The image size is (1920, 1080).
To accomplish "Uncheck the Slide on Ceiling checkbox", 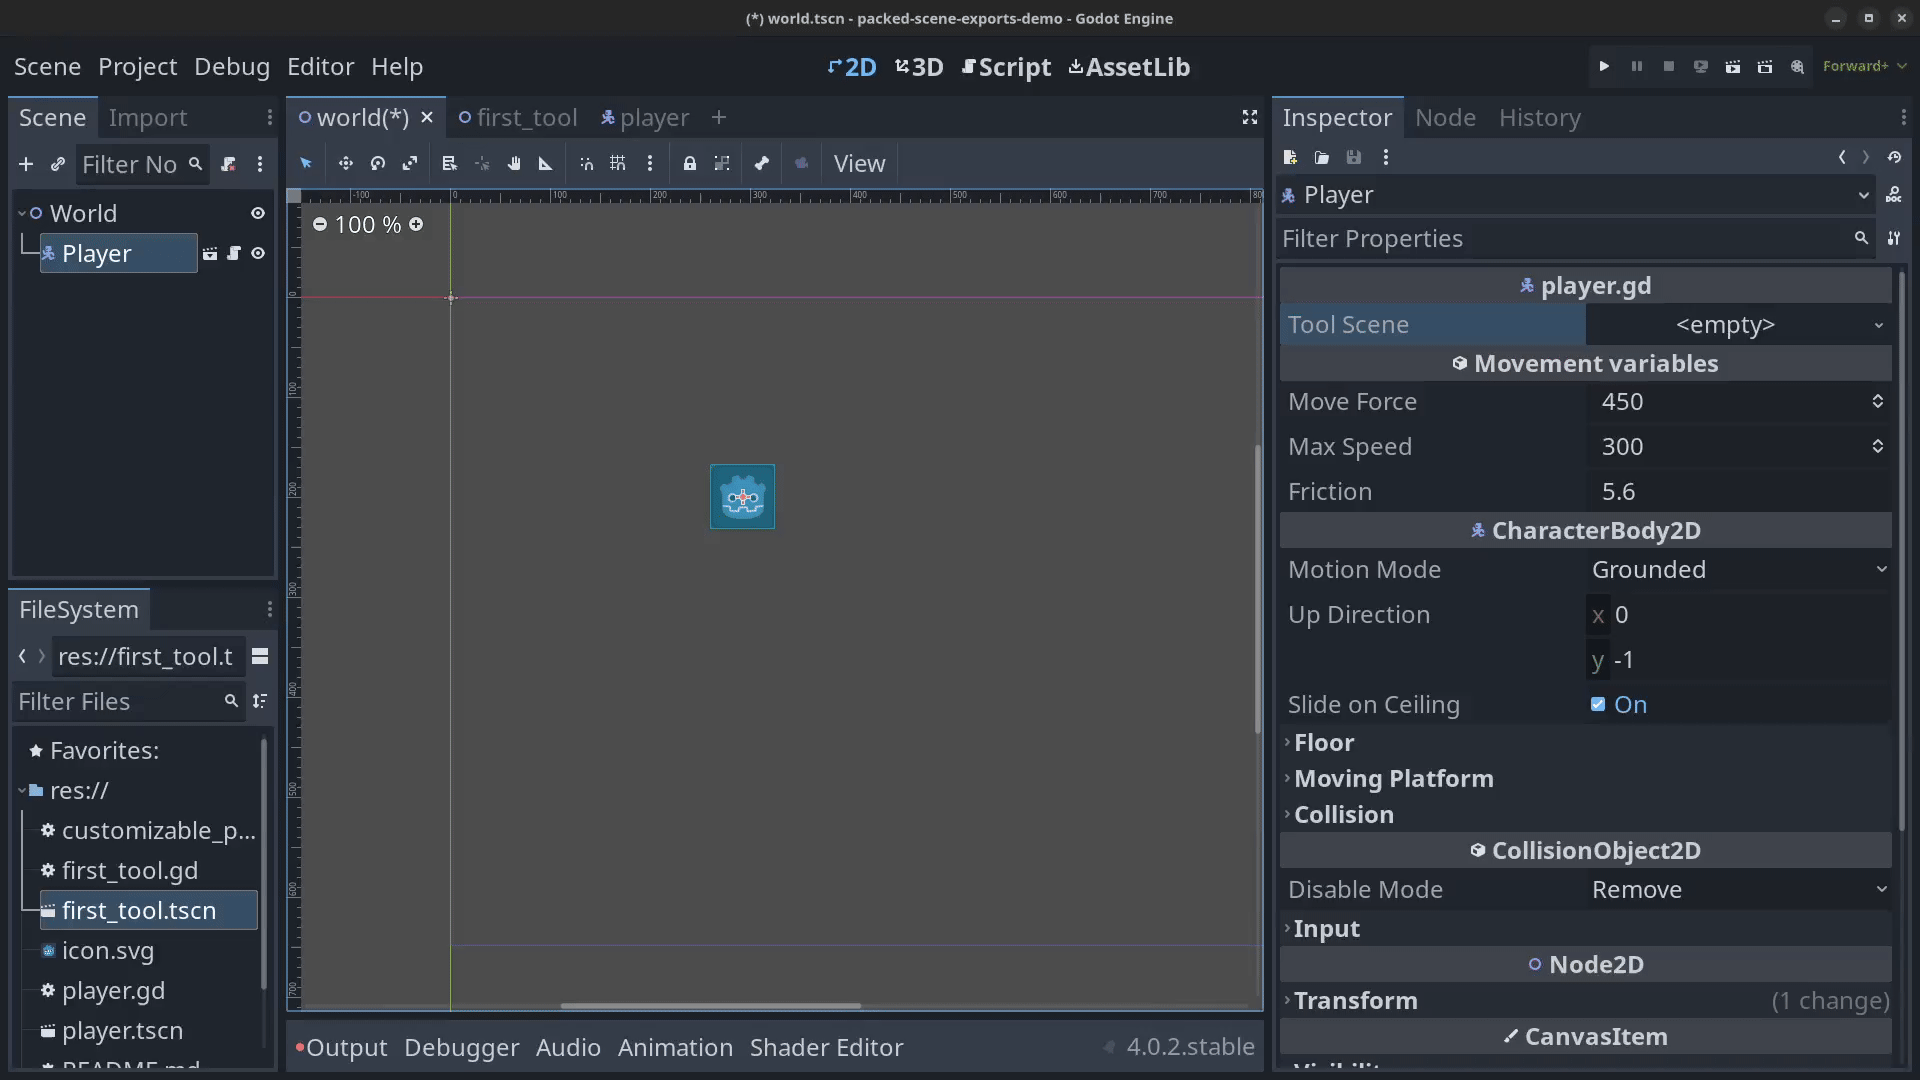I will coord(1598,705).
